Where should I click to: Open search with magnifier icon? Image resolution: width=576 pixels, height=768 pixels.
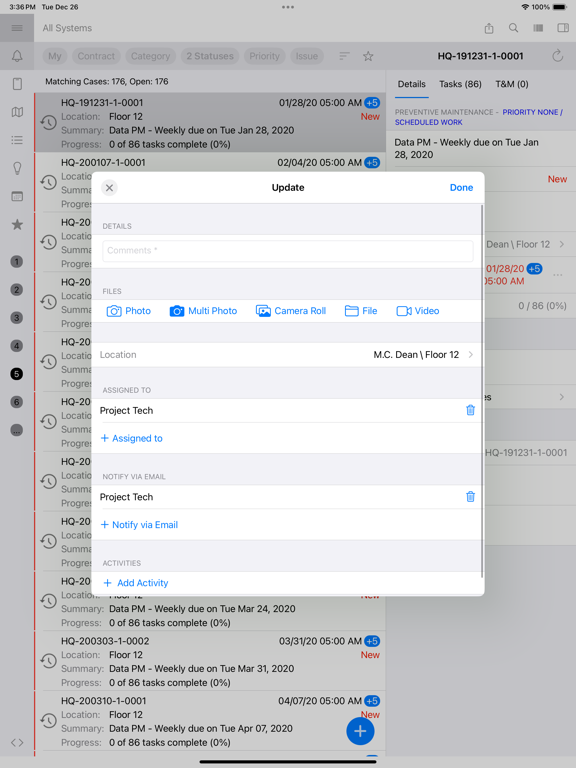point(513,28)
